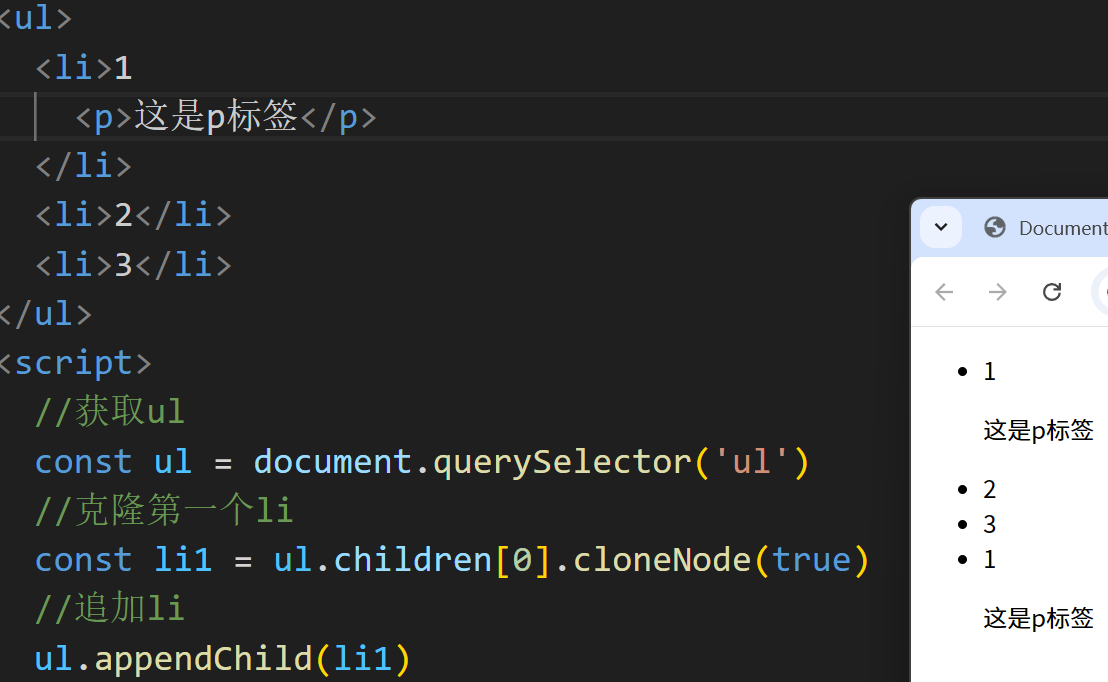Click the closing '</ul>' tag line
Viewport: 1108px width, 682px height.
point(46,314)
